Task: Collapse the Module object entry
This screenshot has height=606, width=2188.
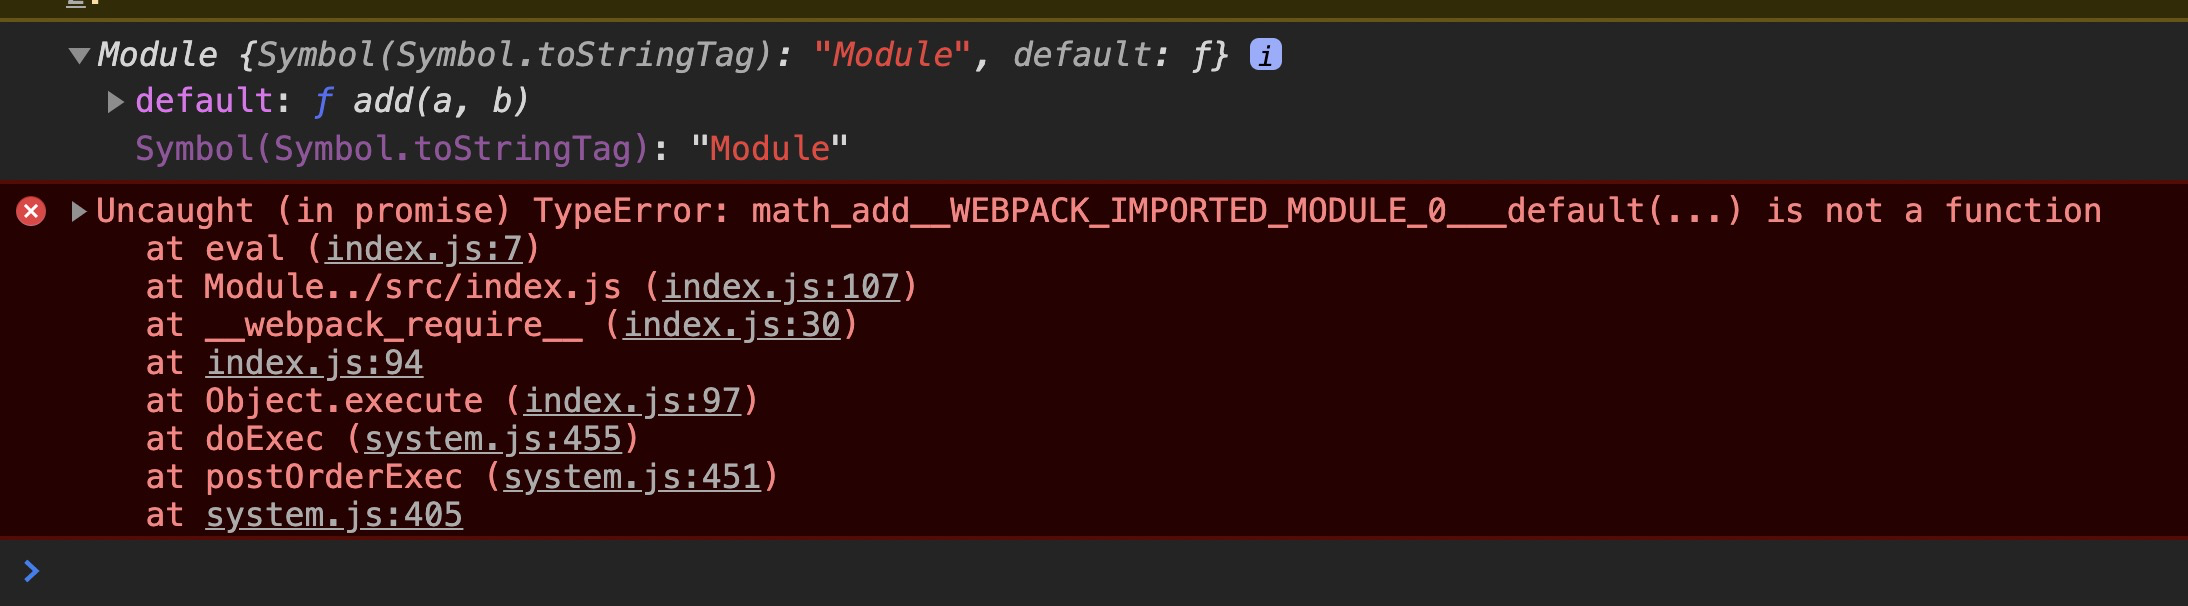Action: click(78, 56)
